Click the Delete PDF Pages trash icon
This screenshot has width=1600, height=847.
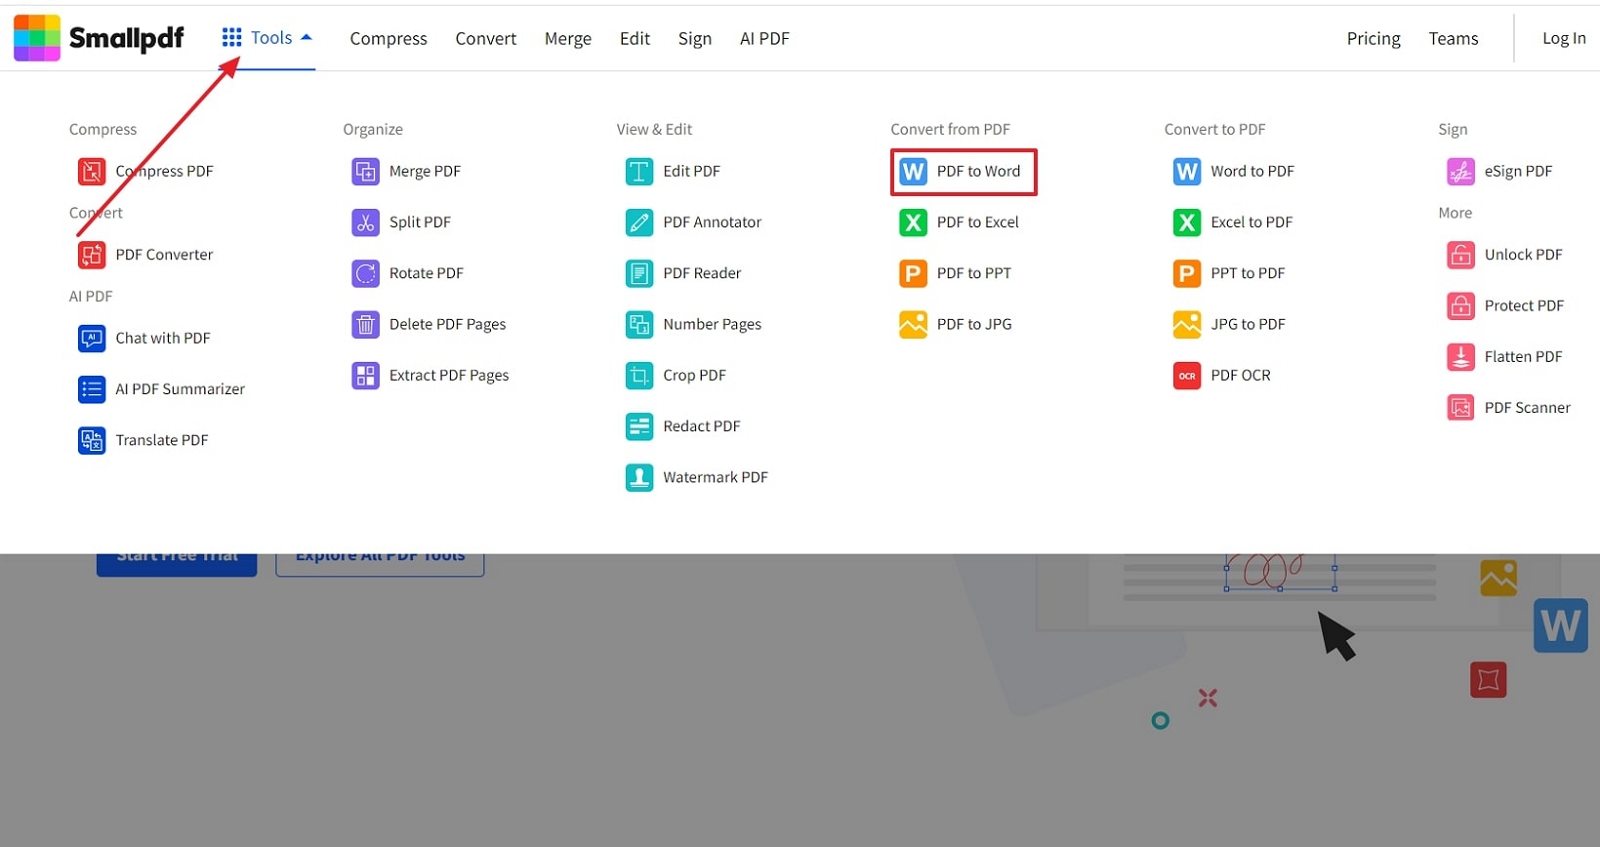(x=366, y=324)
